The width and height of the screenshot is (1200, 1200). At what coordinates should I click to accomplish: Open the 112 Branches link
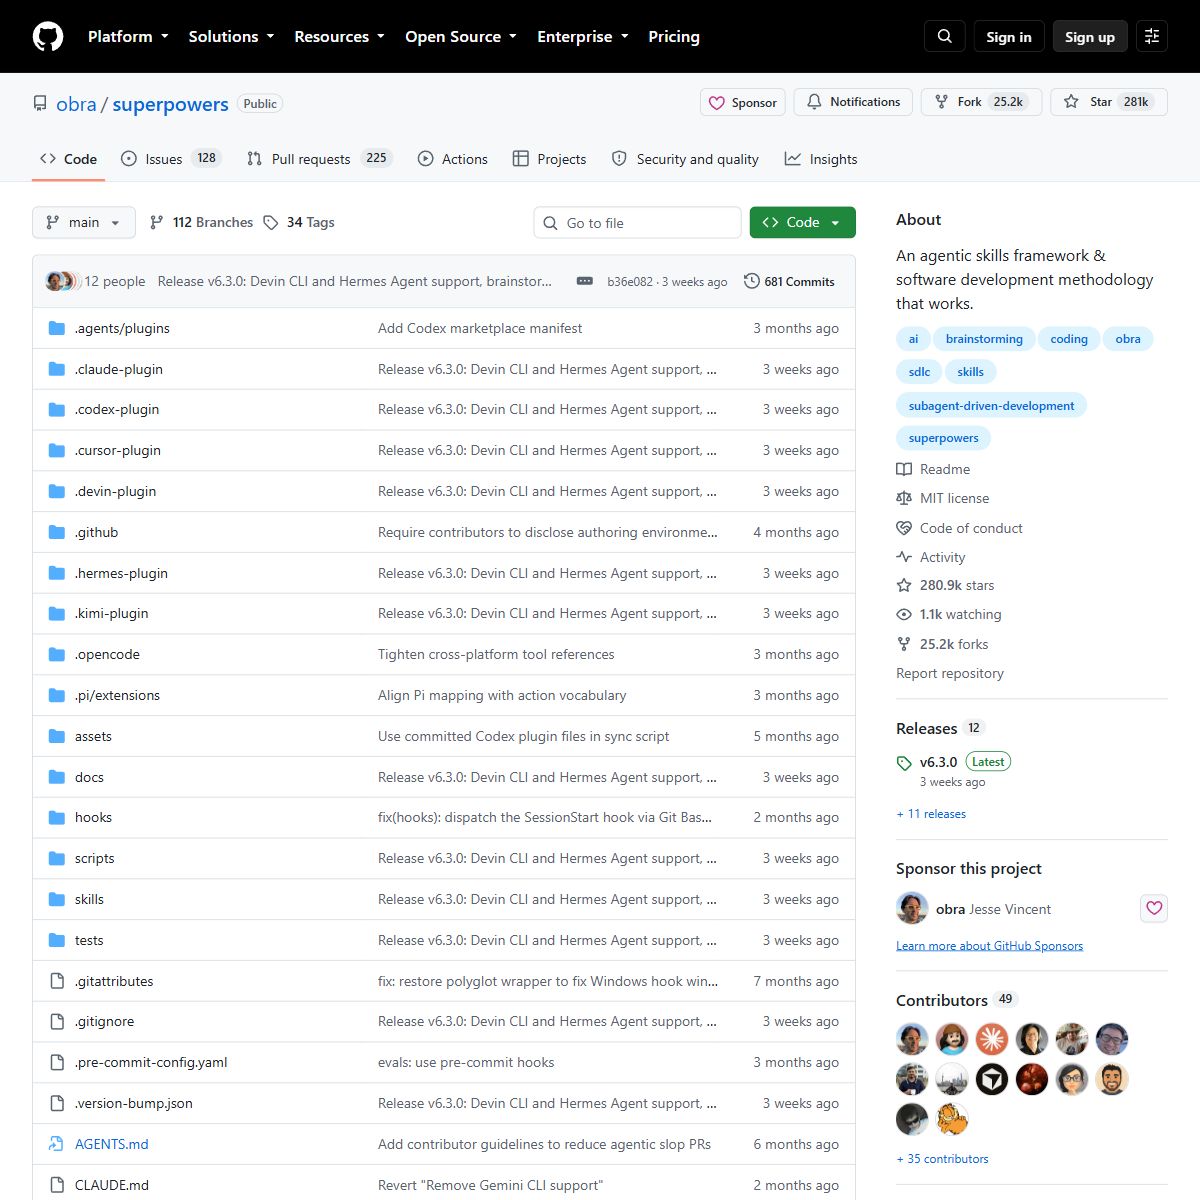point(201,222)
